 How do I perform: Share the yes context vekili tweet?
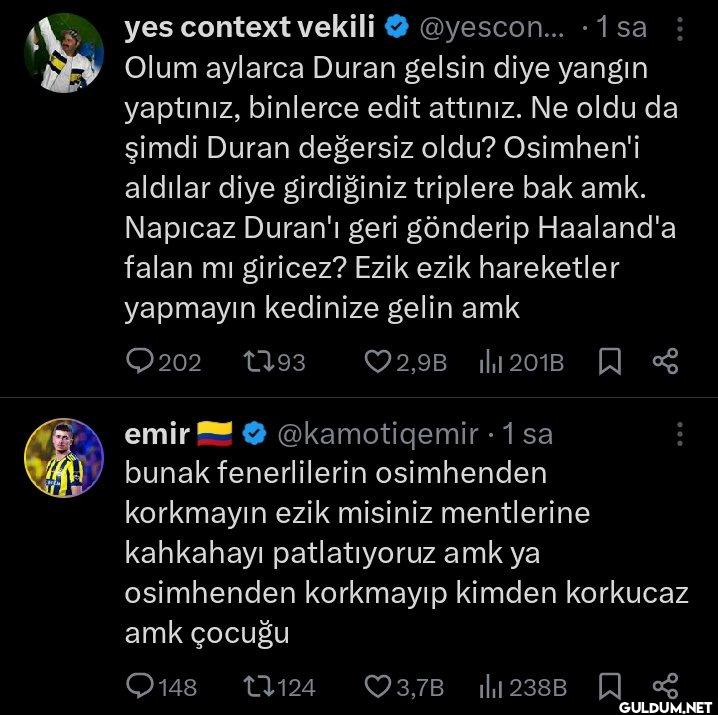point(665,361)
